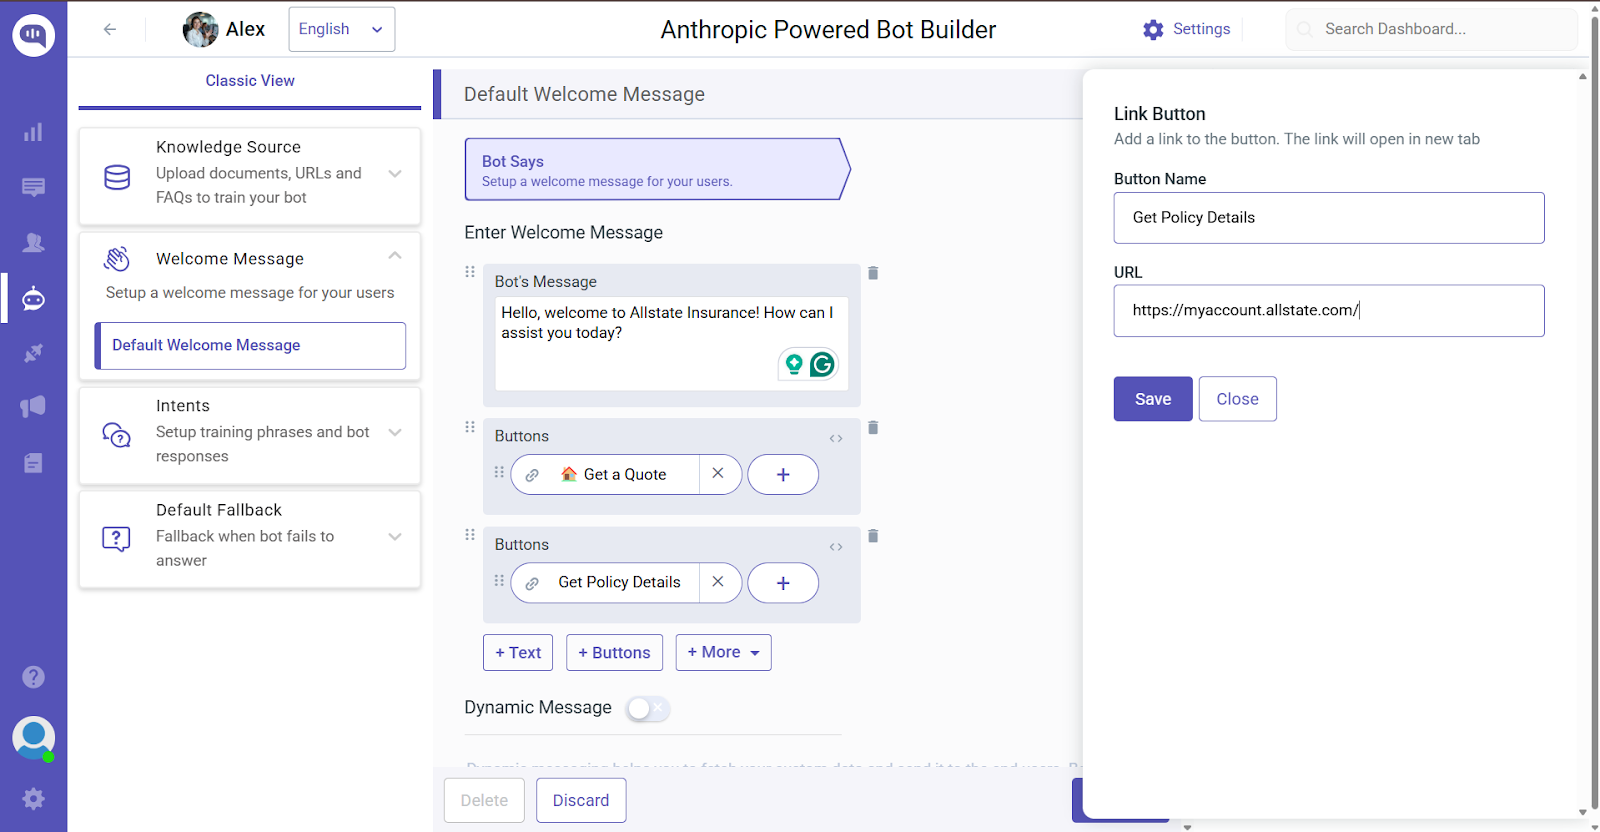Open the users sidebar icon

(33, 242)
